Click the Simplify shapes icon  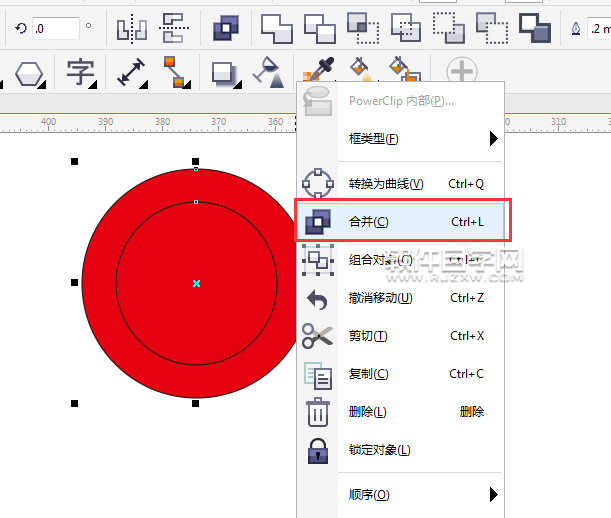(x=406, y=28)
